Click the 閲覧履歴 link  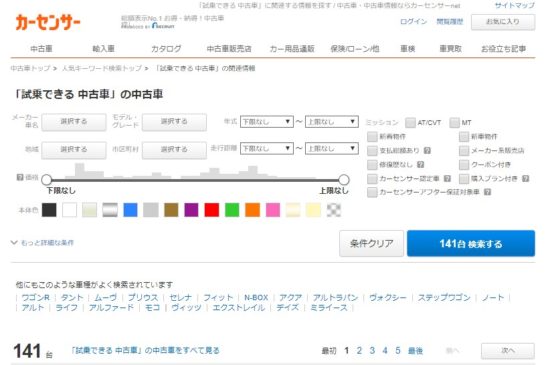(x=450, y=22)
